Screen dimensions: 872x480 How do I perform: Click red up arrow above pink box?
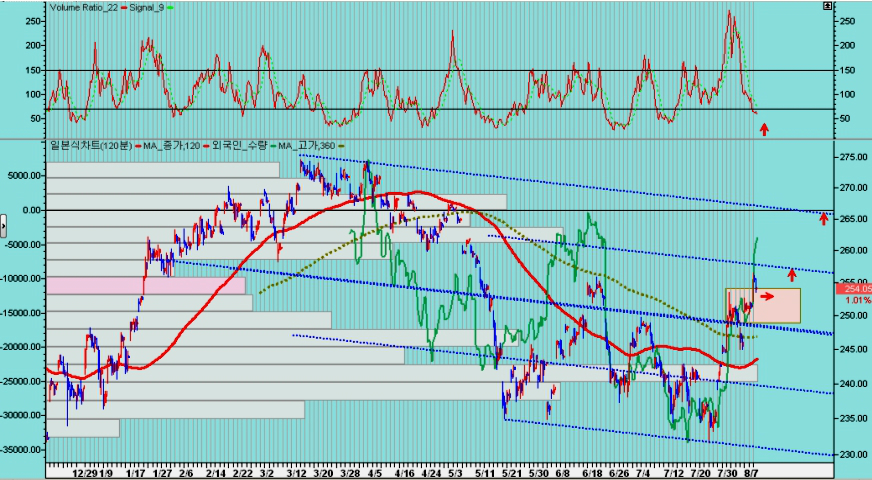pos(792,274)
